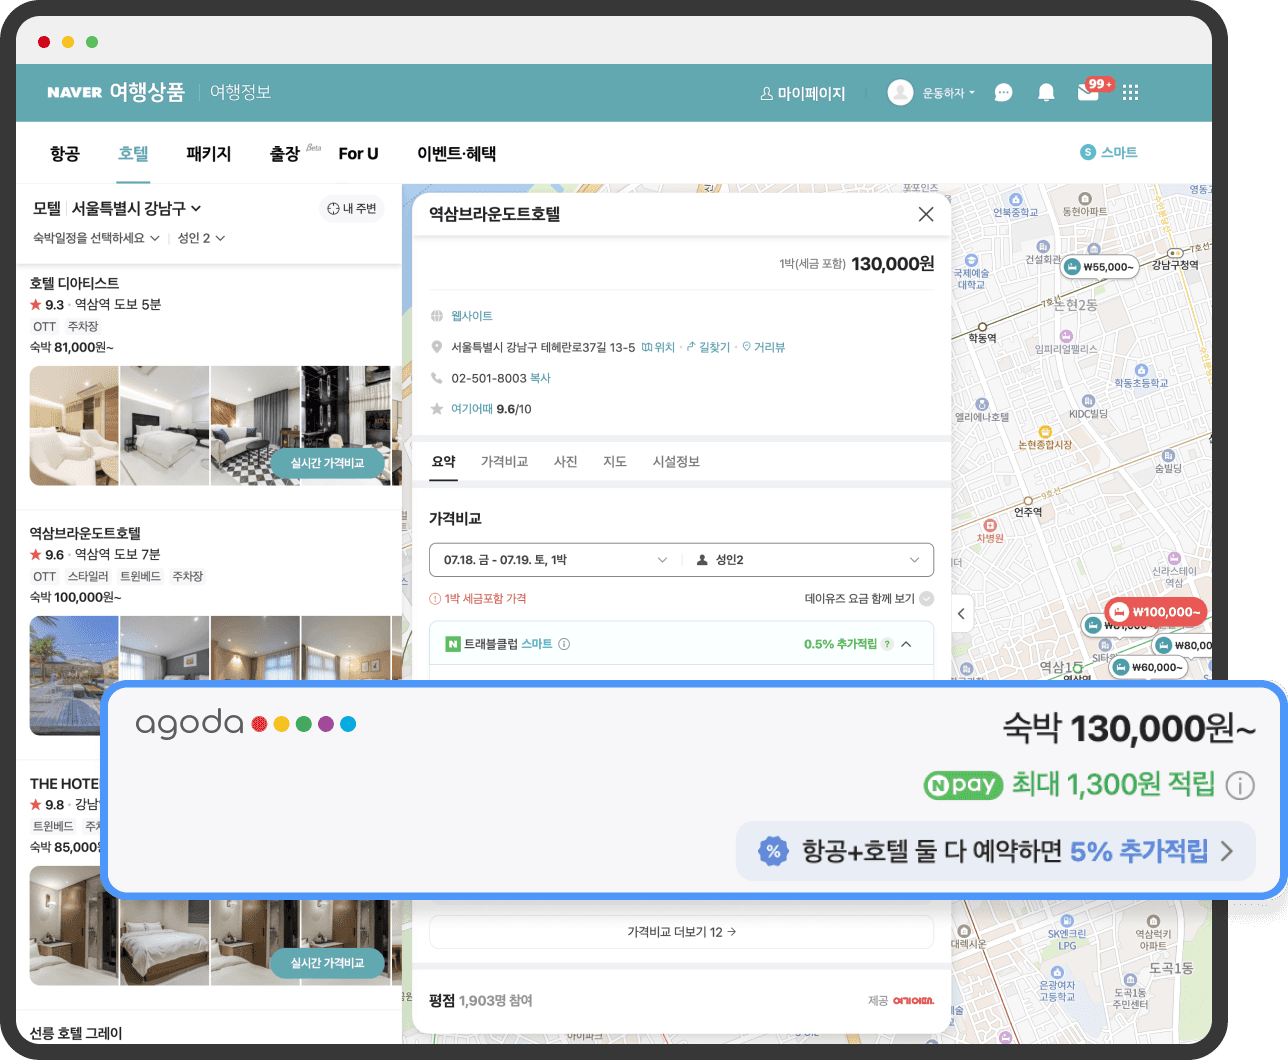Click the NAVER logo
Screen dimensions: 1288x1060
click(74, 92)
